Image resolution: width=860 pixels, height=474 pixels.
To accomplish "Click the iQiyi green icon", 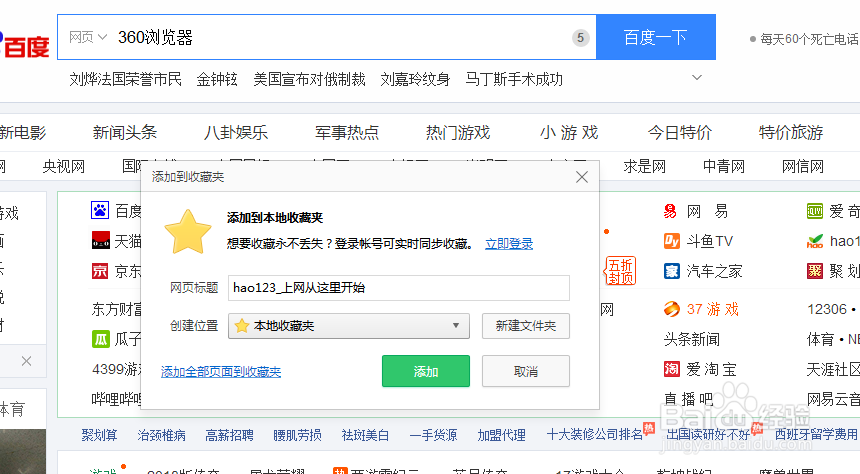I will 815,211.
